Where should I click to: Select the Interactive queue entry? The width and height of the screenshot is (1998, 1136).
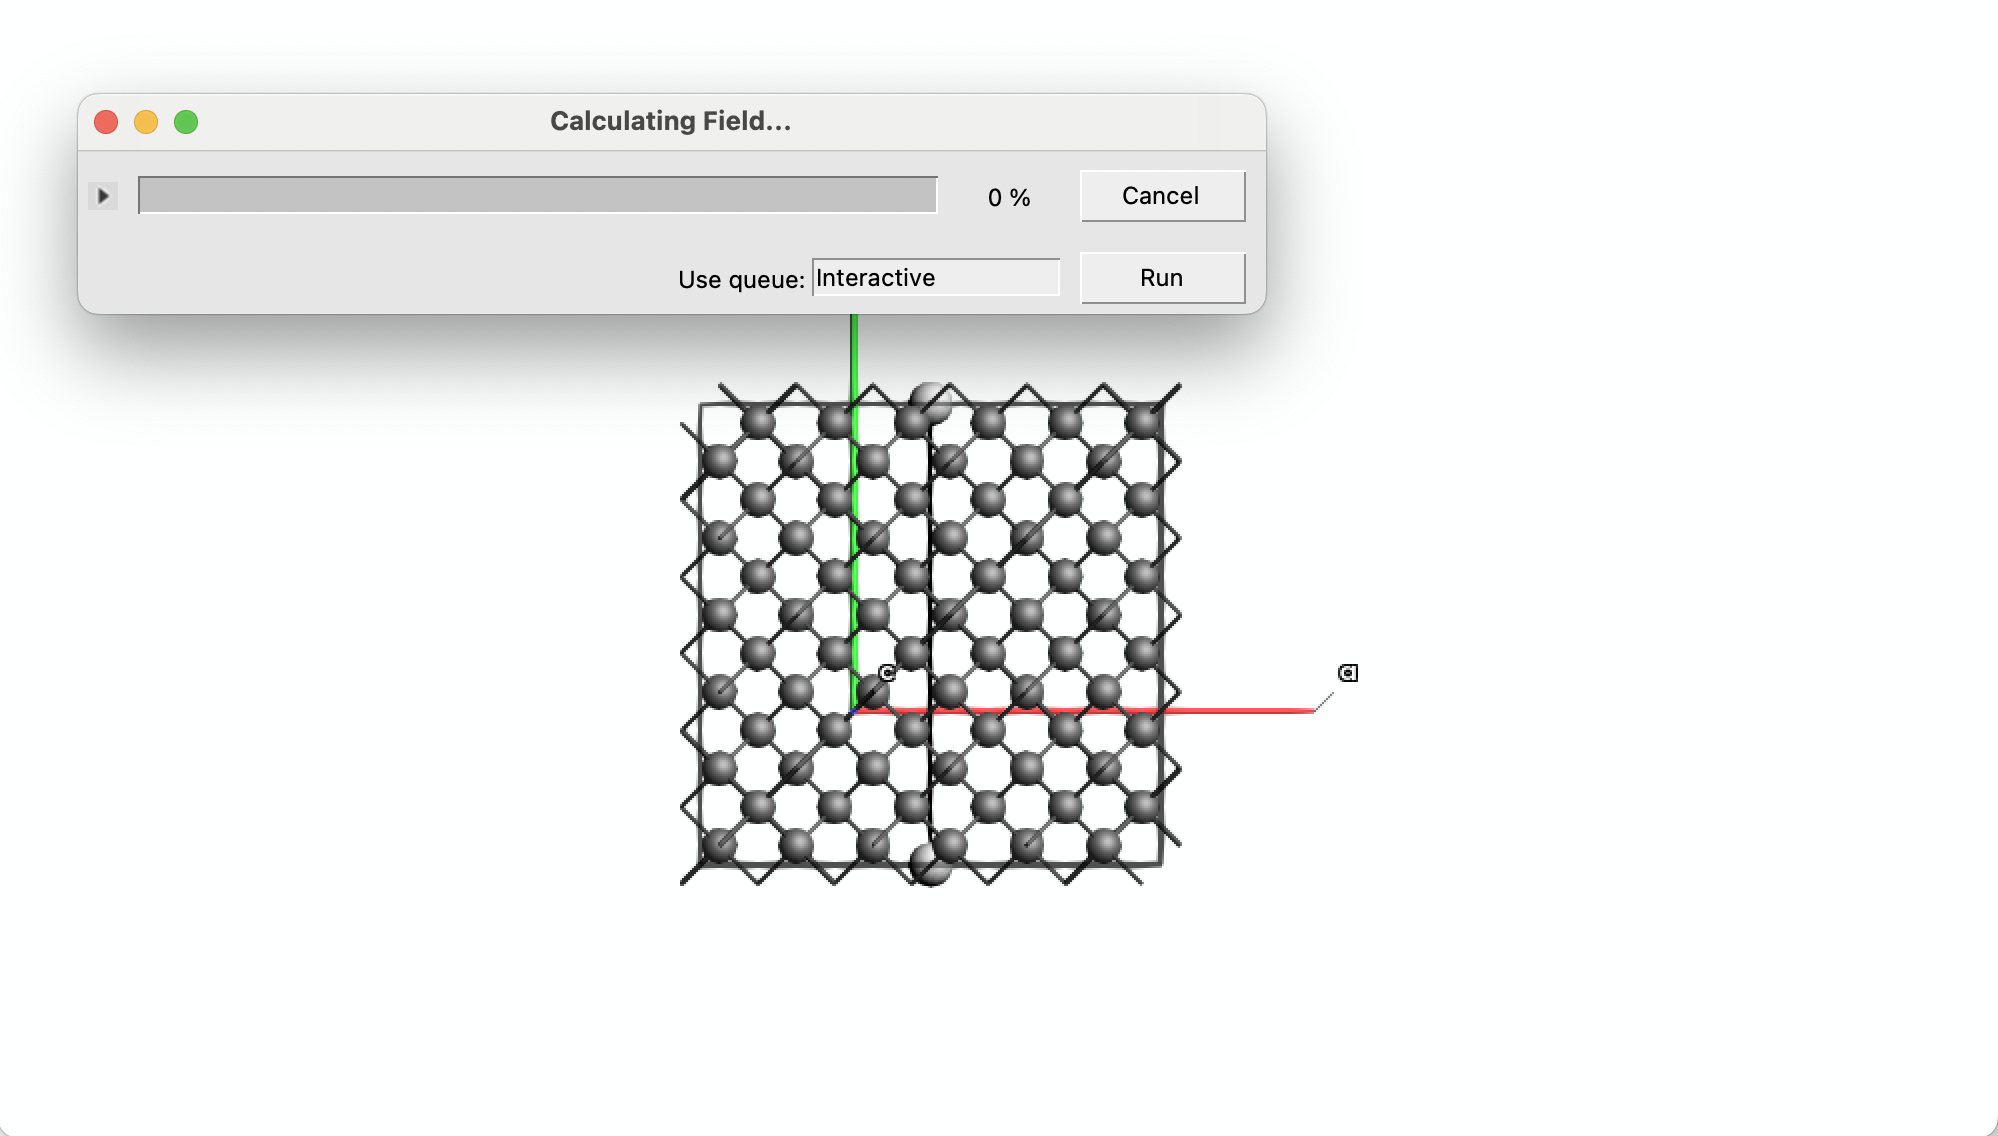tap(876, 278)
